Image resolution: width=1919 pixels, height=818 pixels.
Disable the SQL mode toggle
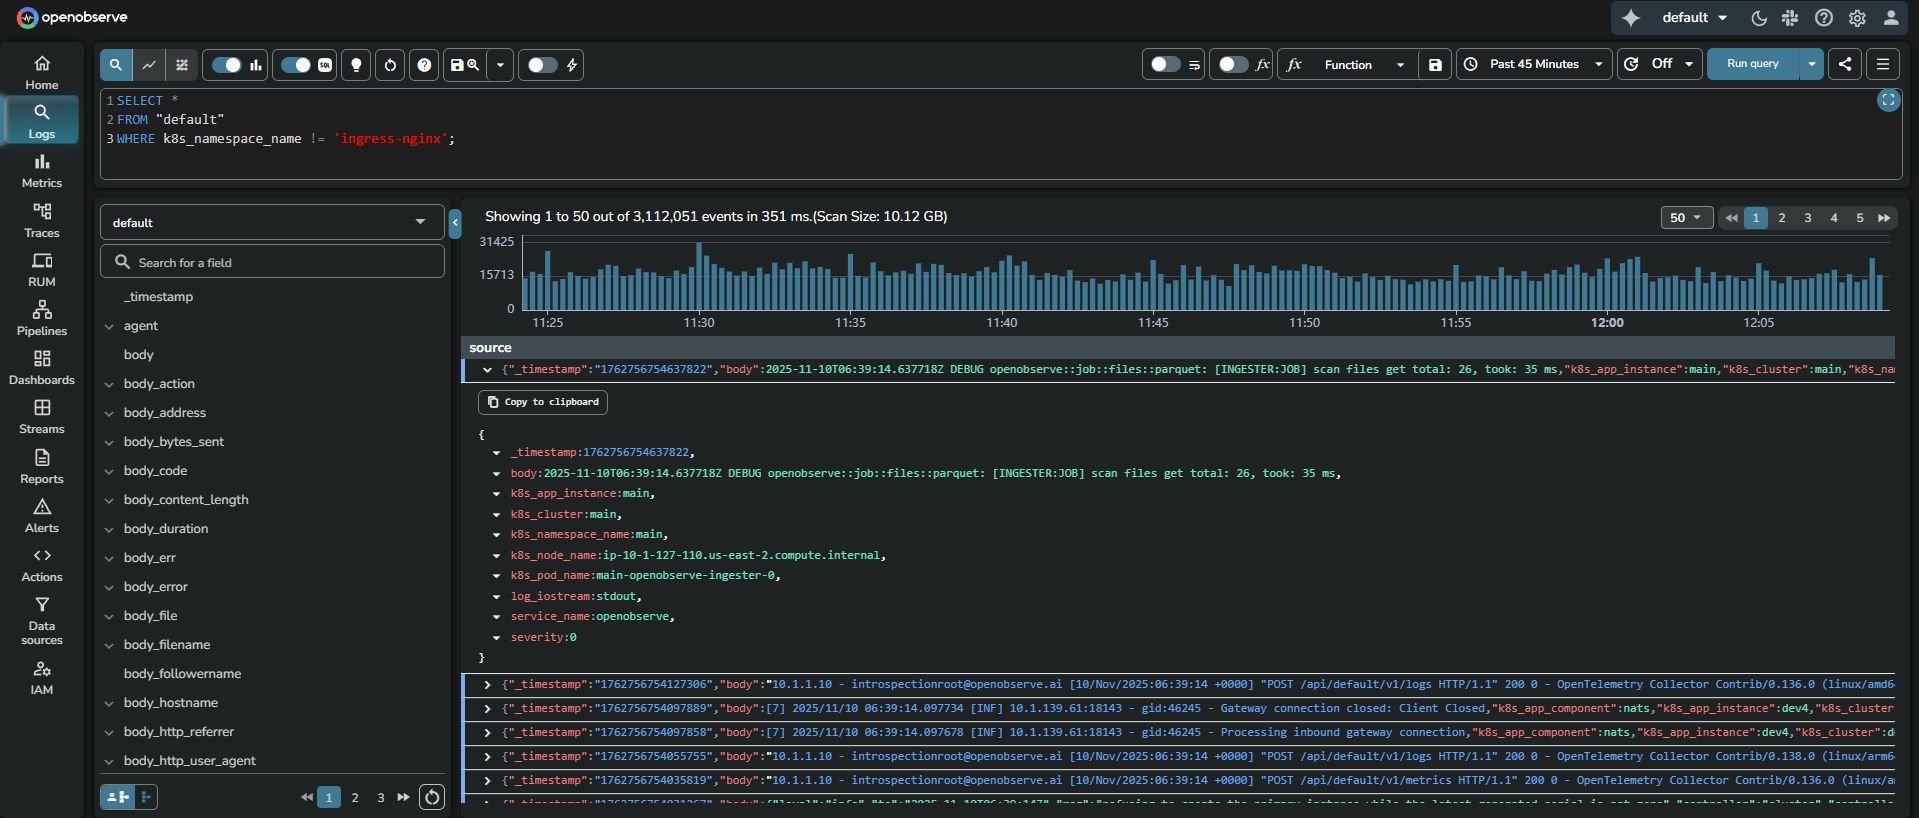(296, 65)
